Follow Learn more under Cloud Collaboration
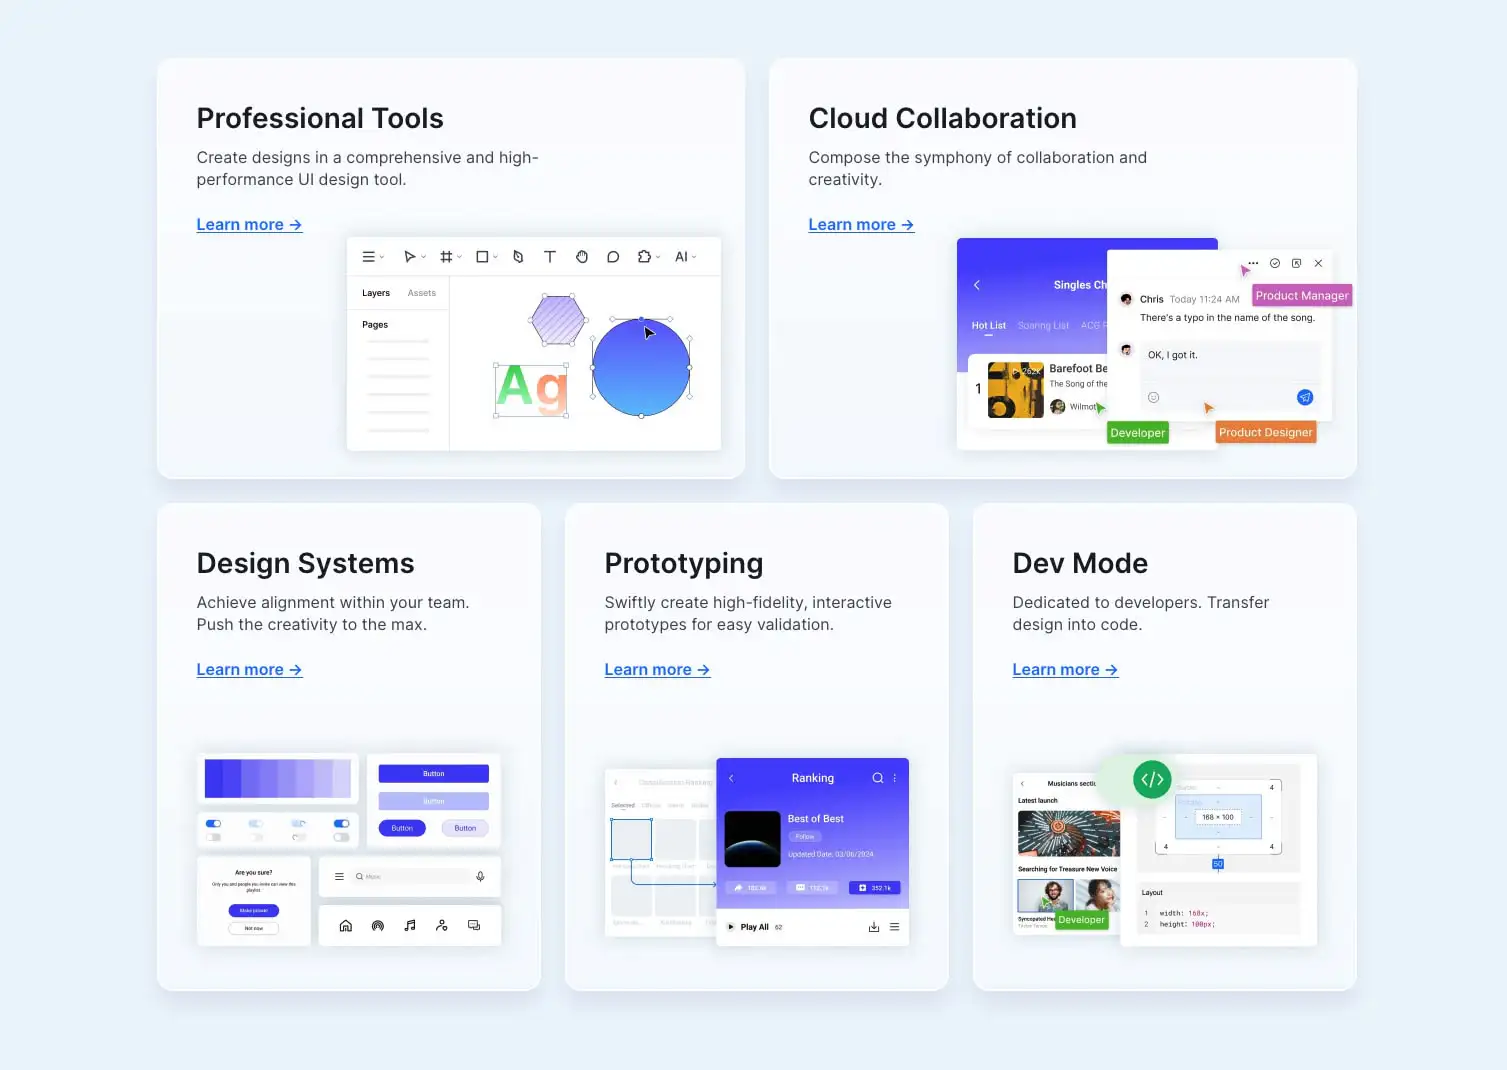The height and width of the screenshot is (1070, 1507). click(x=861, y=225)
